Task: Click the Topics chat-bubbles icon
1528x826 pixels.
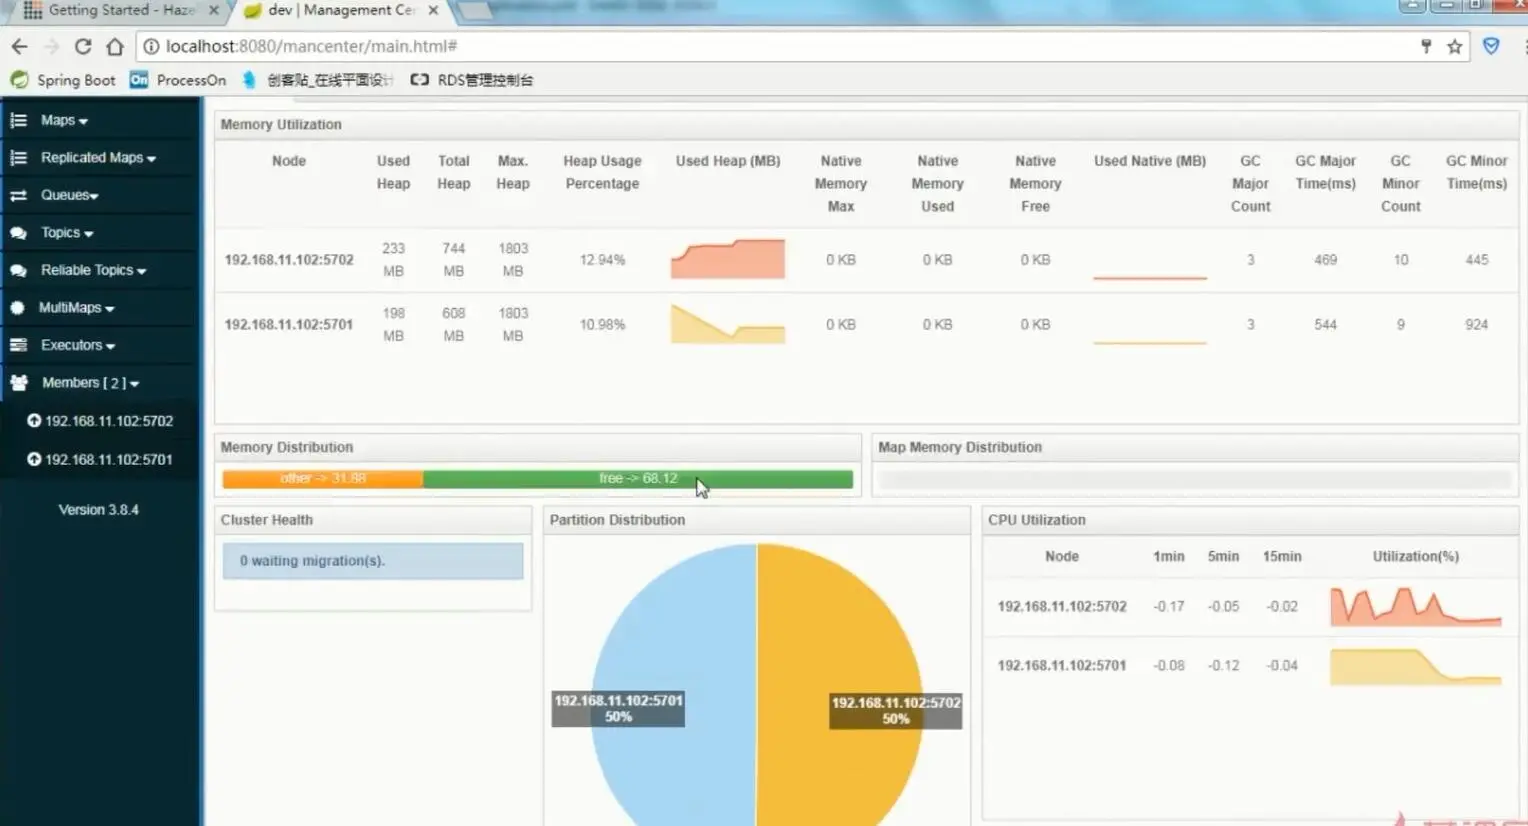Action: click(18, 233)
